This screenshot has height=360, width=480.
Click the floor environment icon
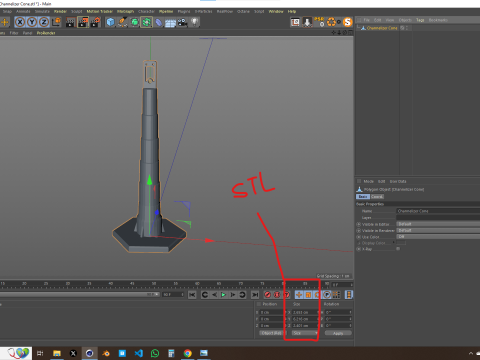tap(170, 23)
